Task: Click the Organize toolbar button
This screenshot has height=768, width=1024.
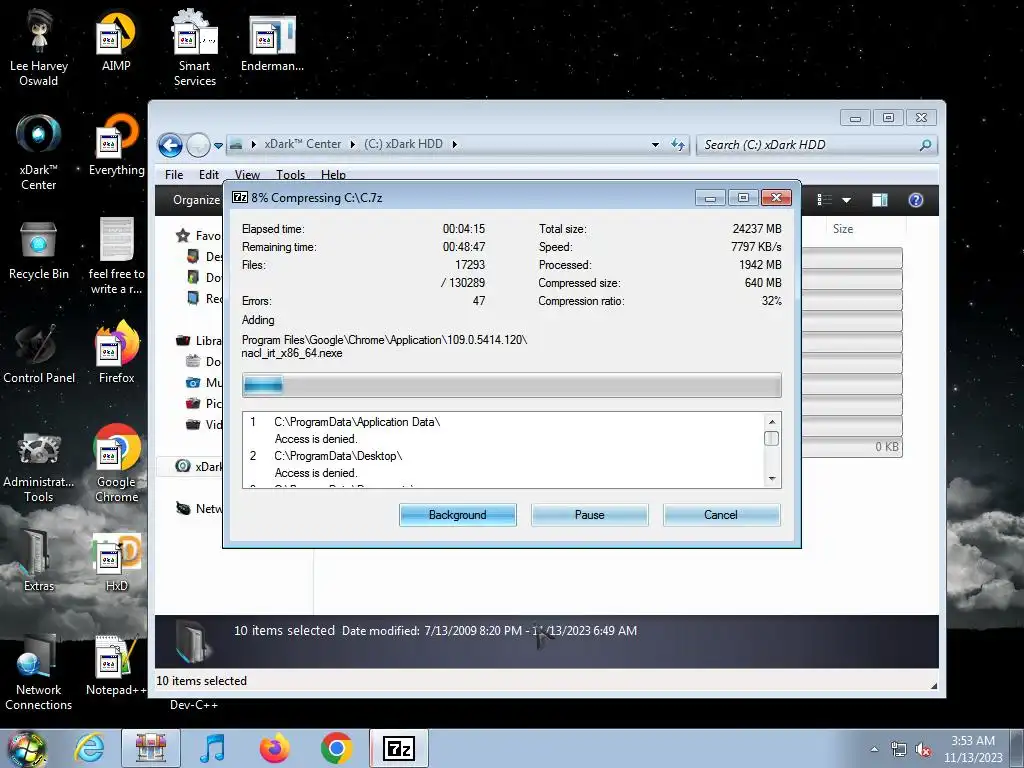Action: 195,200
